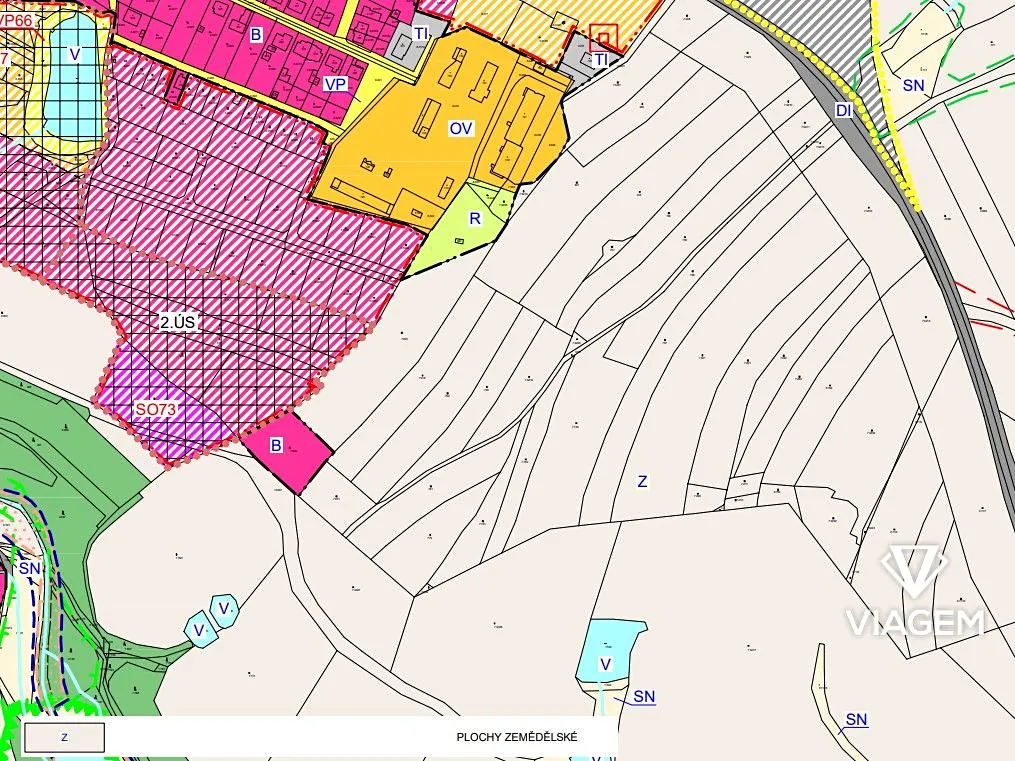The width and height of the screenshot is (1015, 761).
Task: Click the TI label next to VP
Action: pos(421,33)
